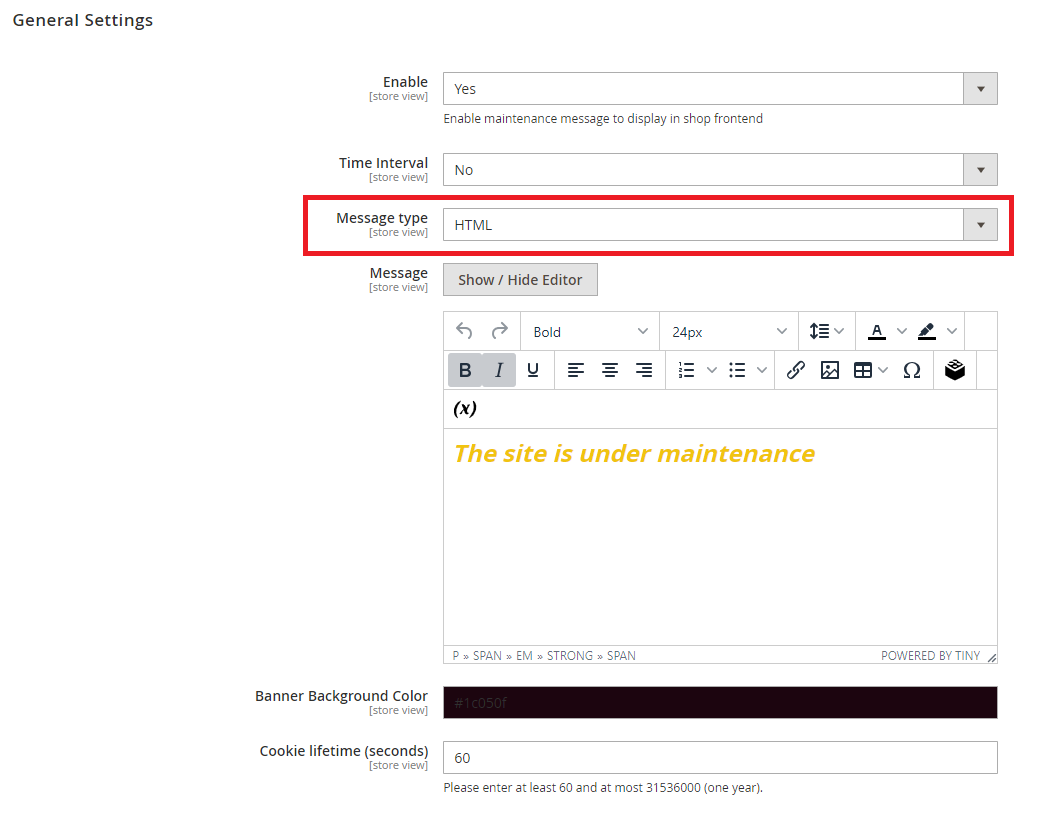The image size is (1059, 821).
Task: Click the Cookie lifetime input field
Action: tap(719, 758)
